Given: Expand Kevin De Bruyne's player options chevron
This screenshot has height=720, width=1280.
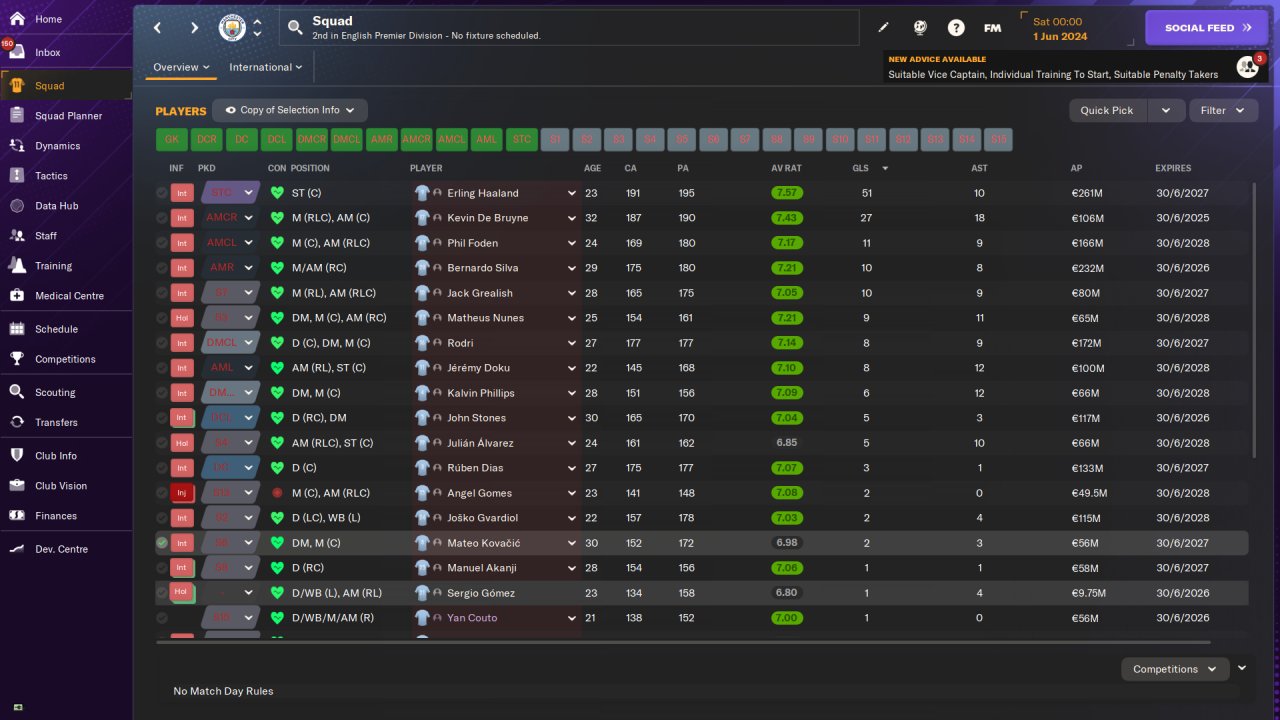Looking at the screenshot, I should coord(572,218).
